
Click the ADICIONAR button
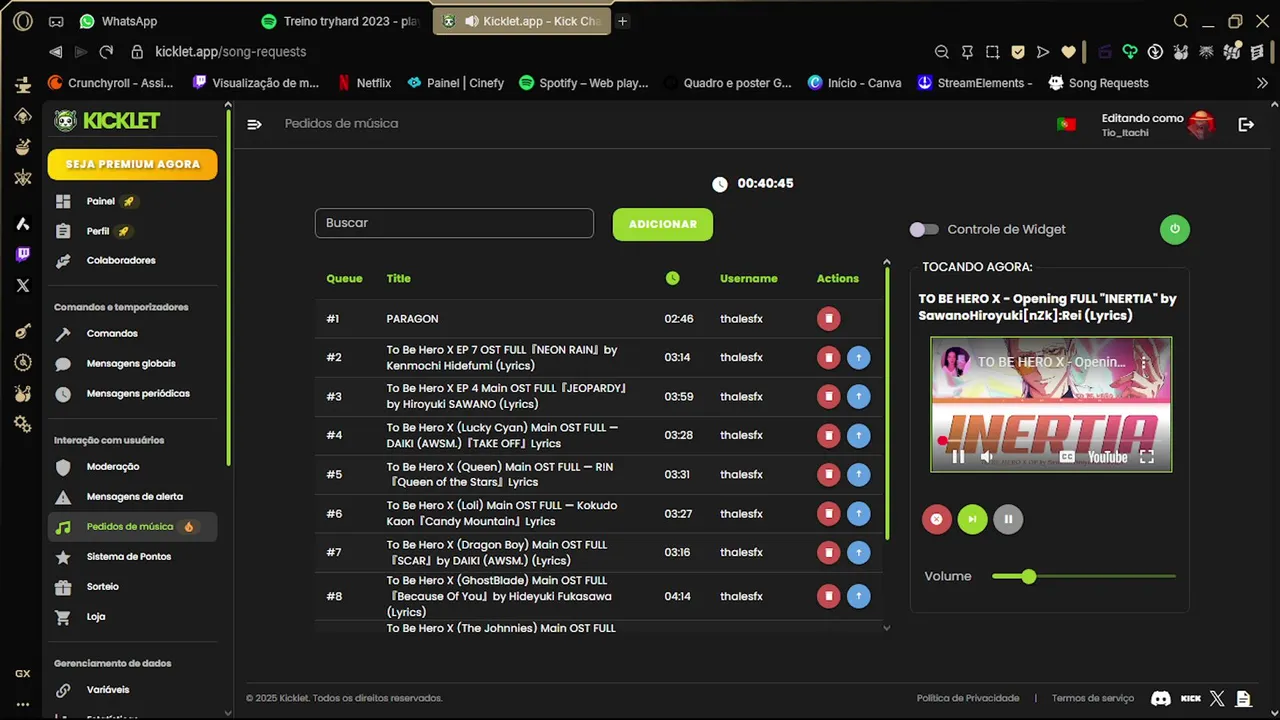(x=663, y=224)
